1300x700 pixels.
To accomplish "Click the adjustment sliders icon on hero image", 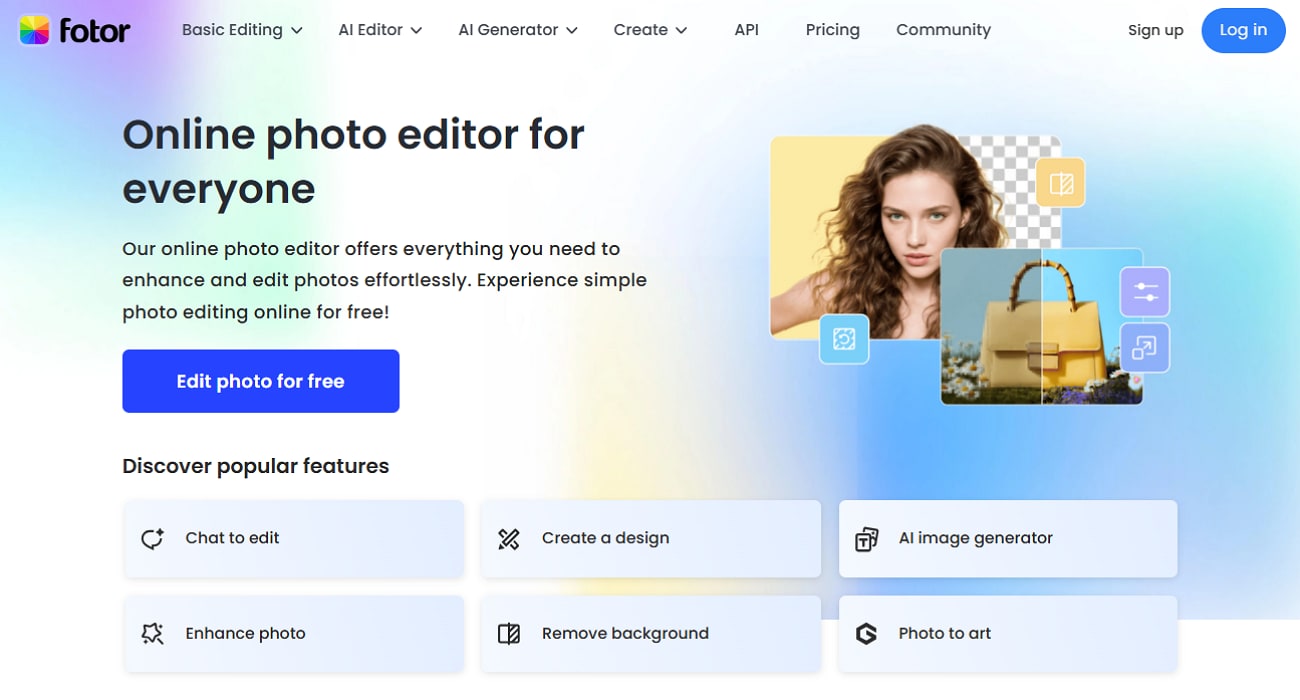I will (1144, 292).
